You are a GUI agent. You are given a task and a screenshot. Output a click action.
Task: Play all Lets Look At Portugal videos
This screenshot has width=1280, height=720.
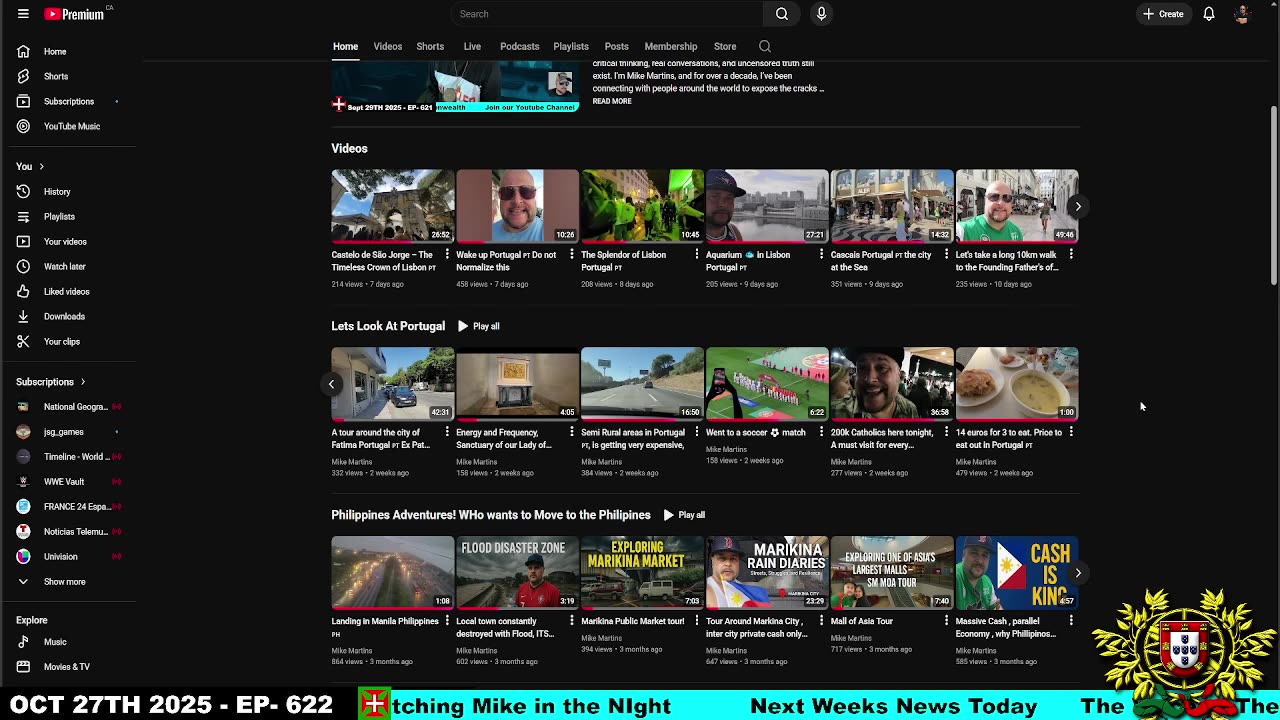479,326
